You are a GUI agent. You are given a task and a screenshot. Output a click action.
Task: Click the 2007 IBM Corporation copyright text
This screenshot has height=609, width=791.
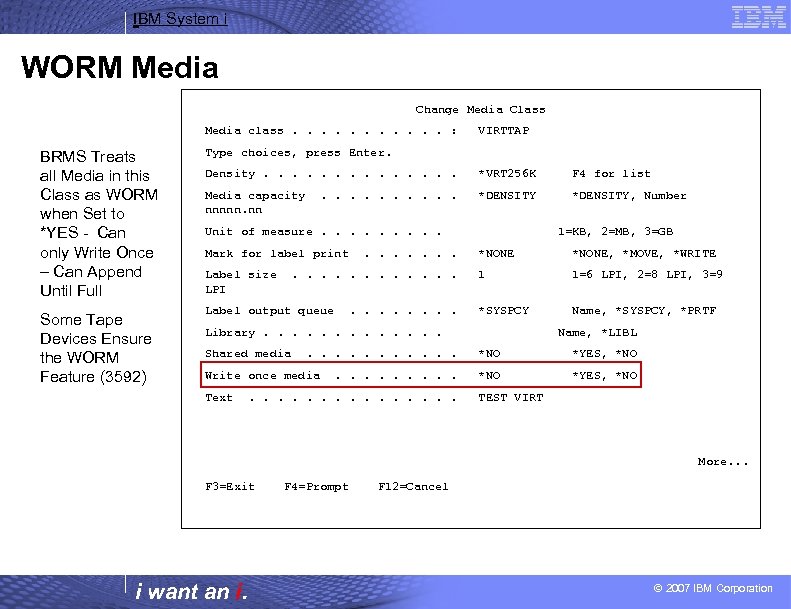tap(713, 588)
